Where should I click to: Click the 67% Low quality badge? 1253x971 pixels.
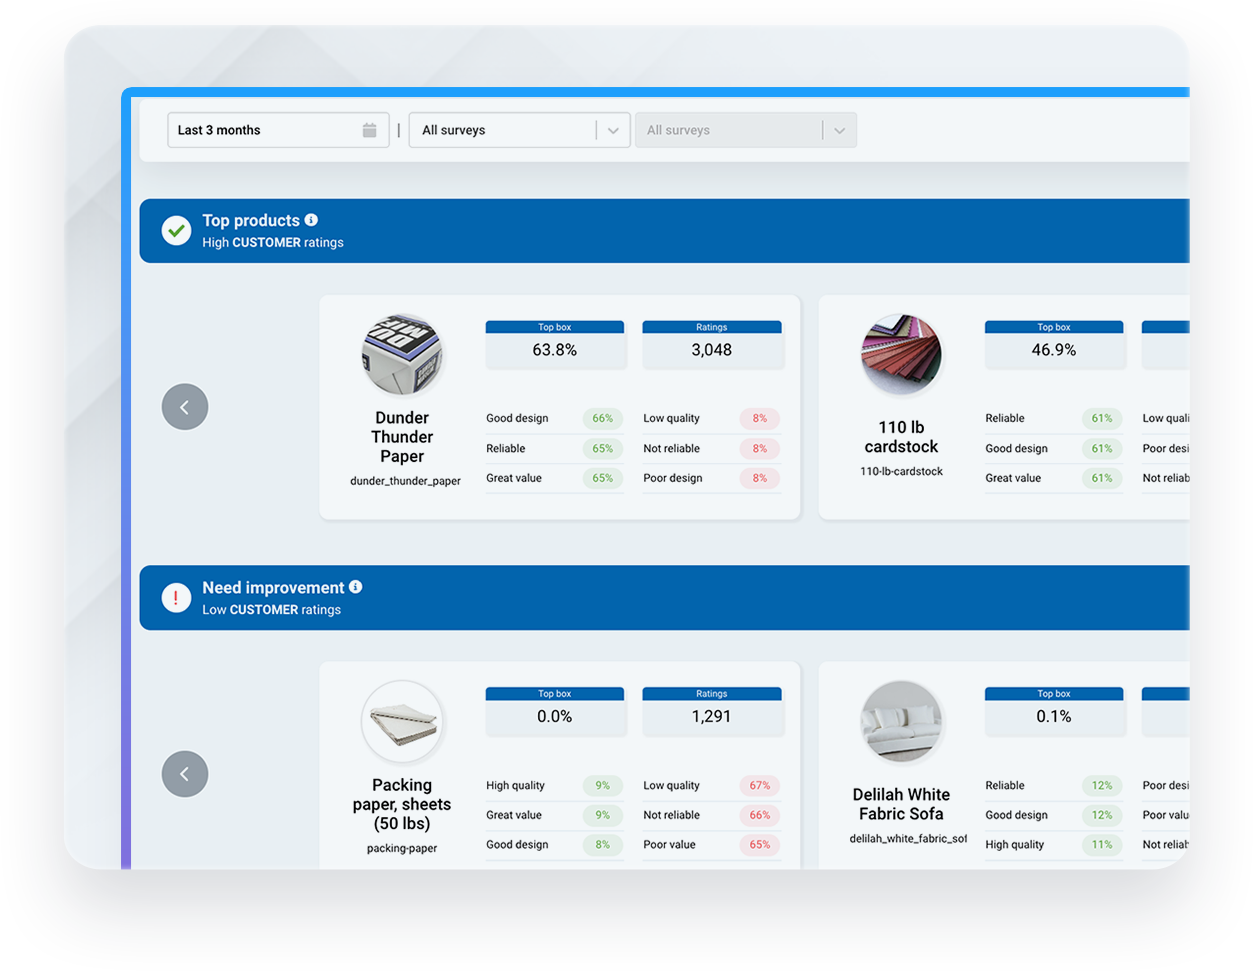tap(760, 786)
